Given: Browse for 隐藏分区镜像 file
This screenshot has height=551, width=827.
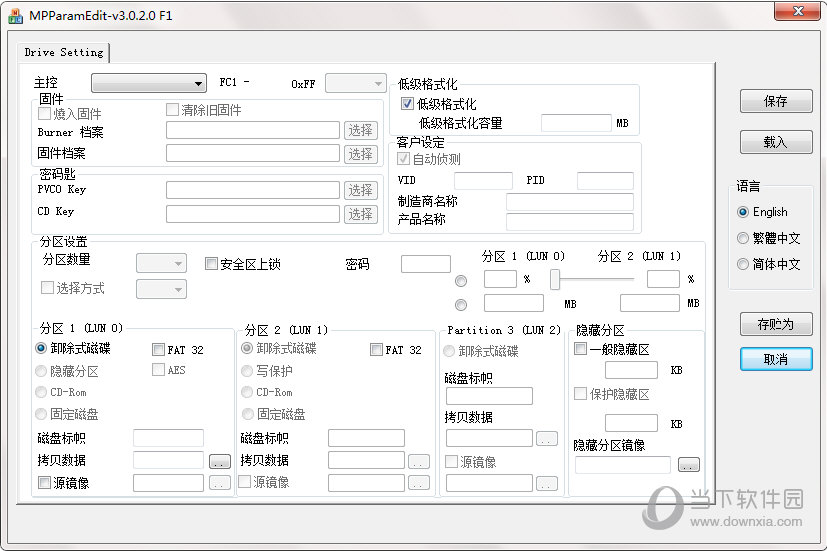Looking at the screenshot, I should (x=689, y=465).
